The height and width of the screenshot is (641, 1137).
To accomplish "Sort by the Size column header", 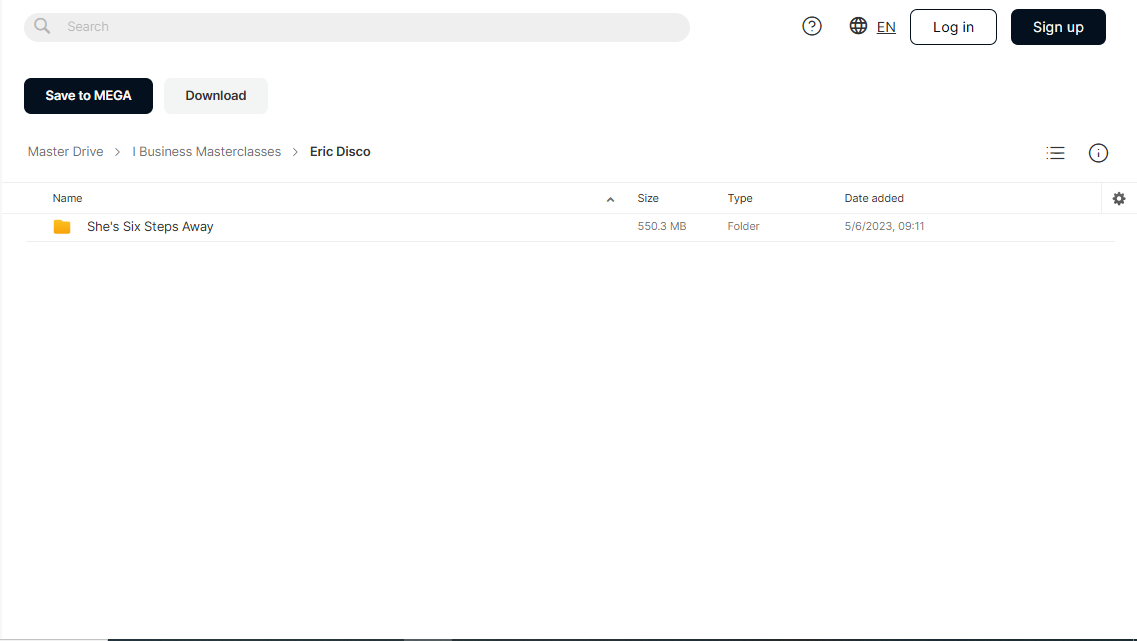I will [648, 198].
